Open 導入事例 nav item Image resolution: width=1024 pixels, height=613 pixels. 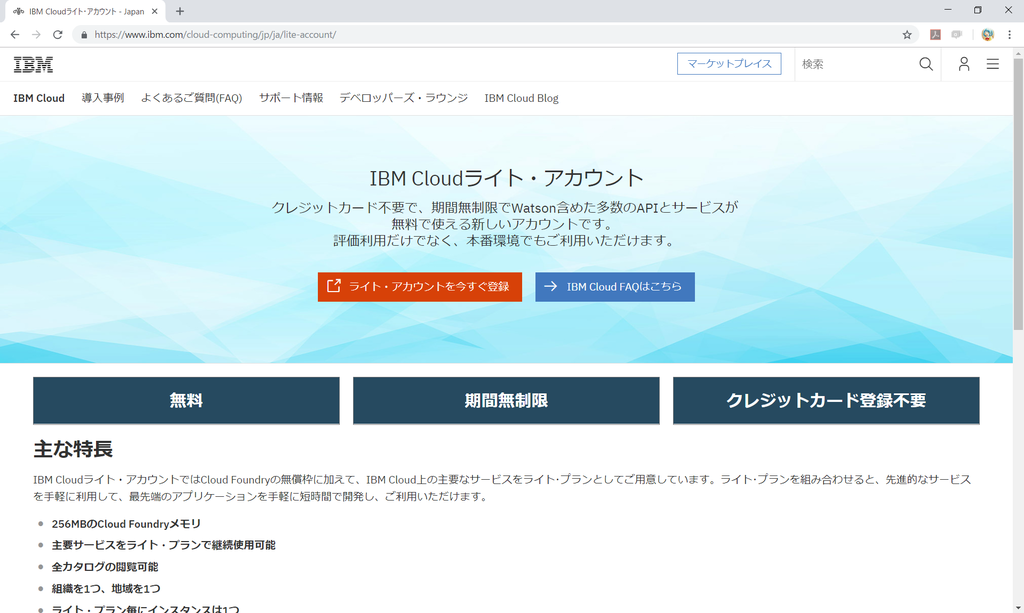103,98
